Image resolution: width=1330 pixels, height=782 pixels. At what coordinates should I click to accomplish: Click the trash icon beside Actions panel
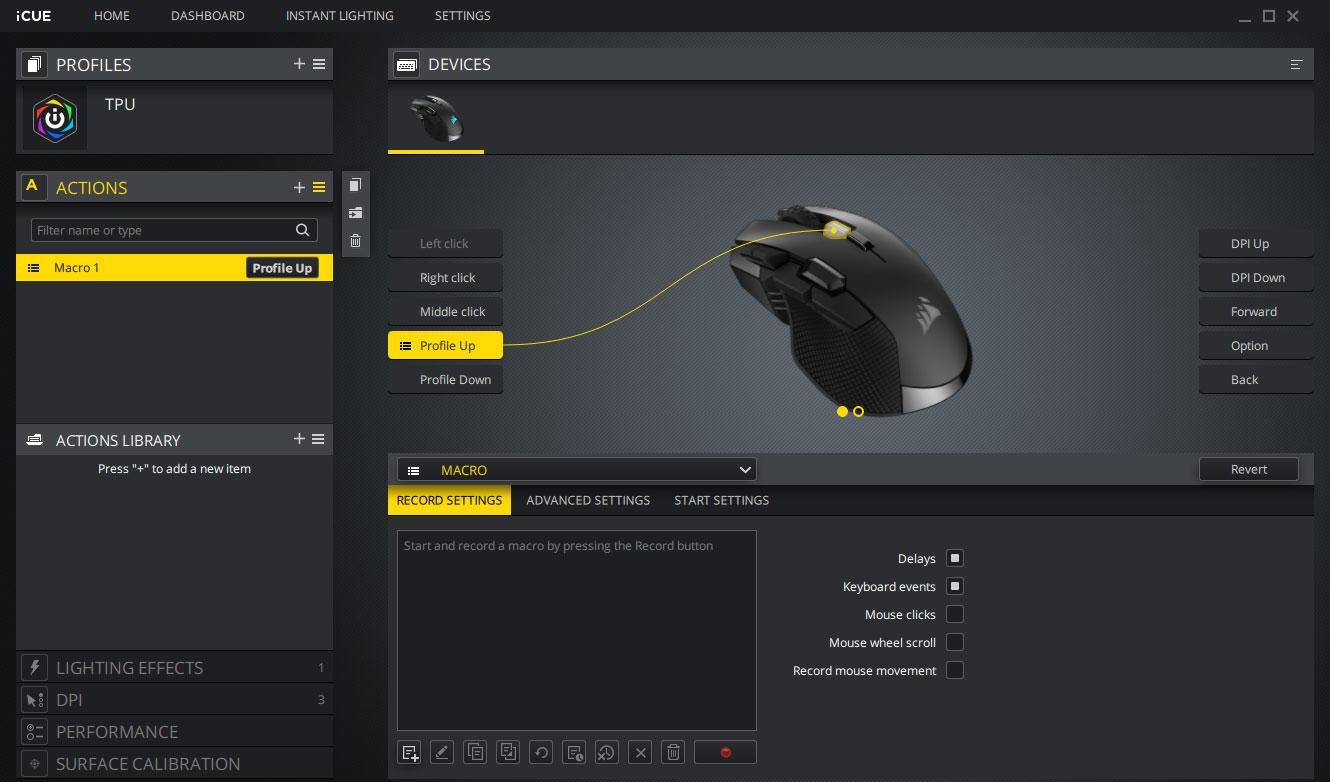[x=355, y=241]
